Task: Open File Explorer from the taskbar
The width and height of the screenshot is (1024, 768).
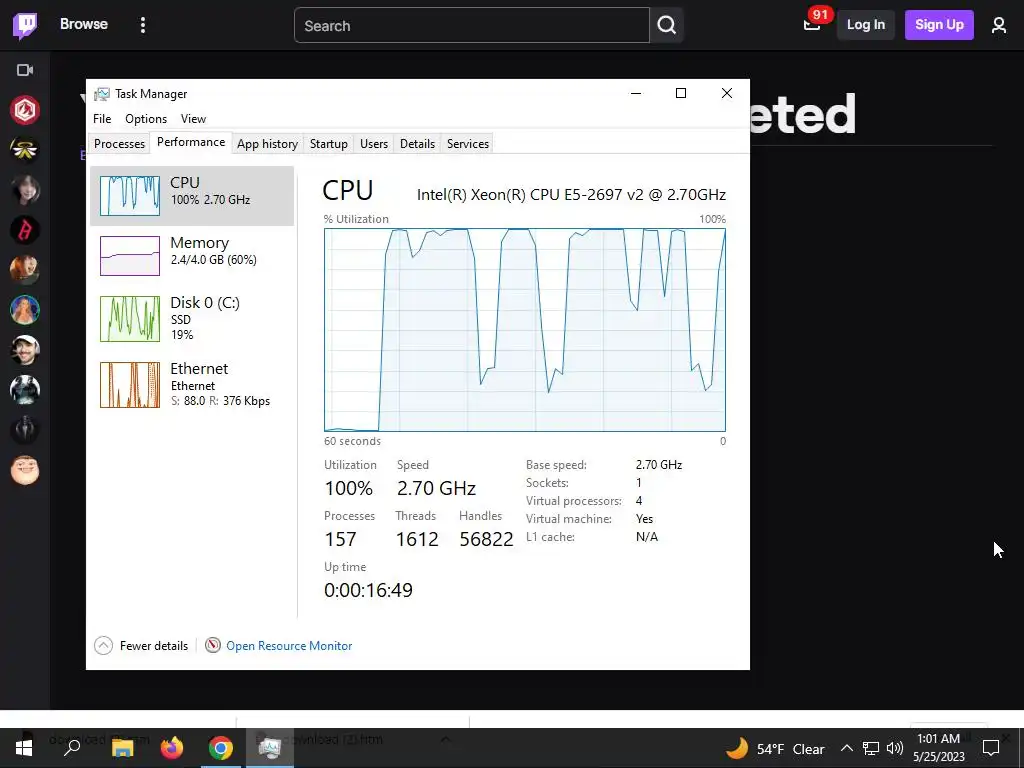Action: coord(122,748)
